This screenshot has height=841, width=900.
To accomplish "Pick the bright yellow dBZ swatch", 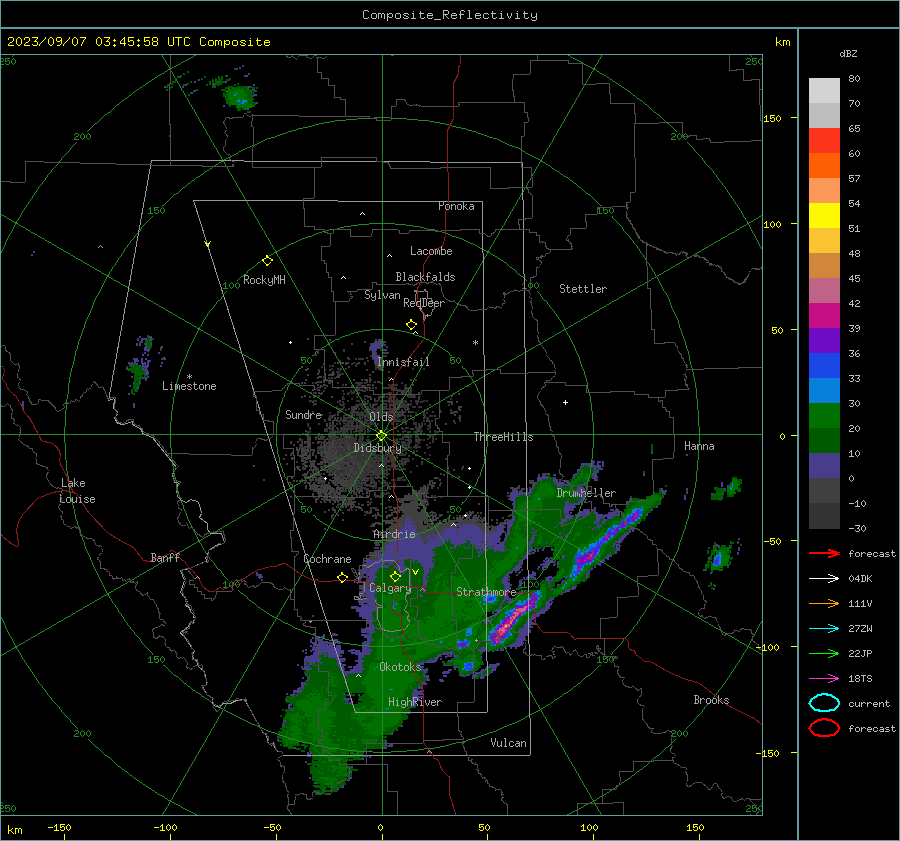I will point(824,215).
